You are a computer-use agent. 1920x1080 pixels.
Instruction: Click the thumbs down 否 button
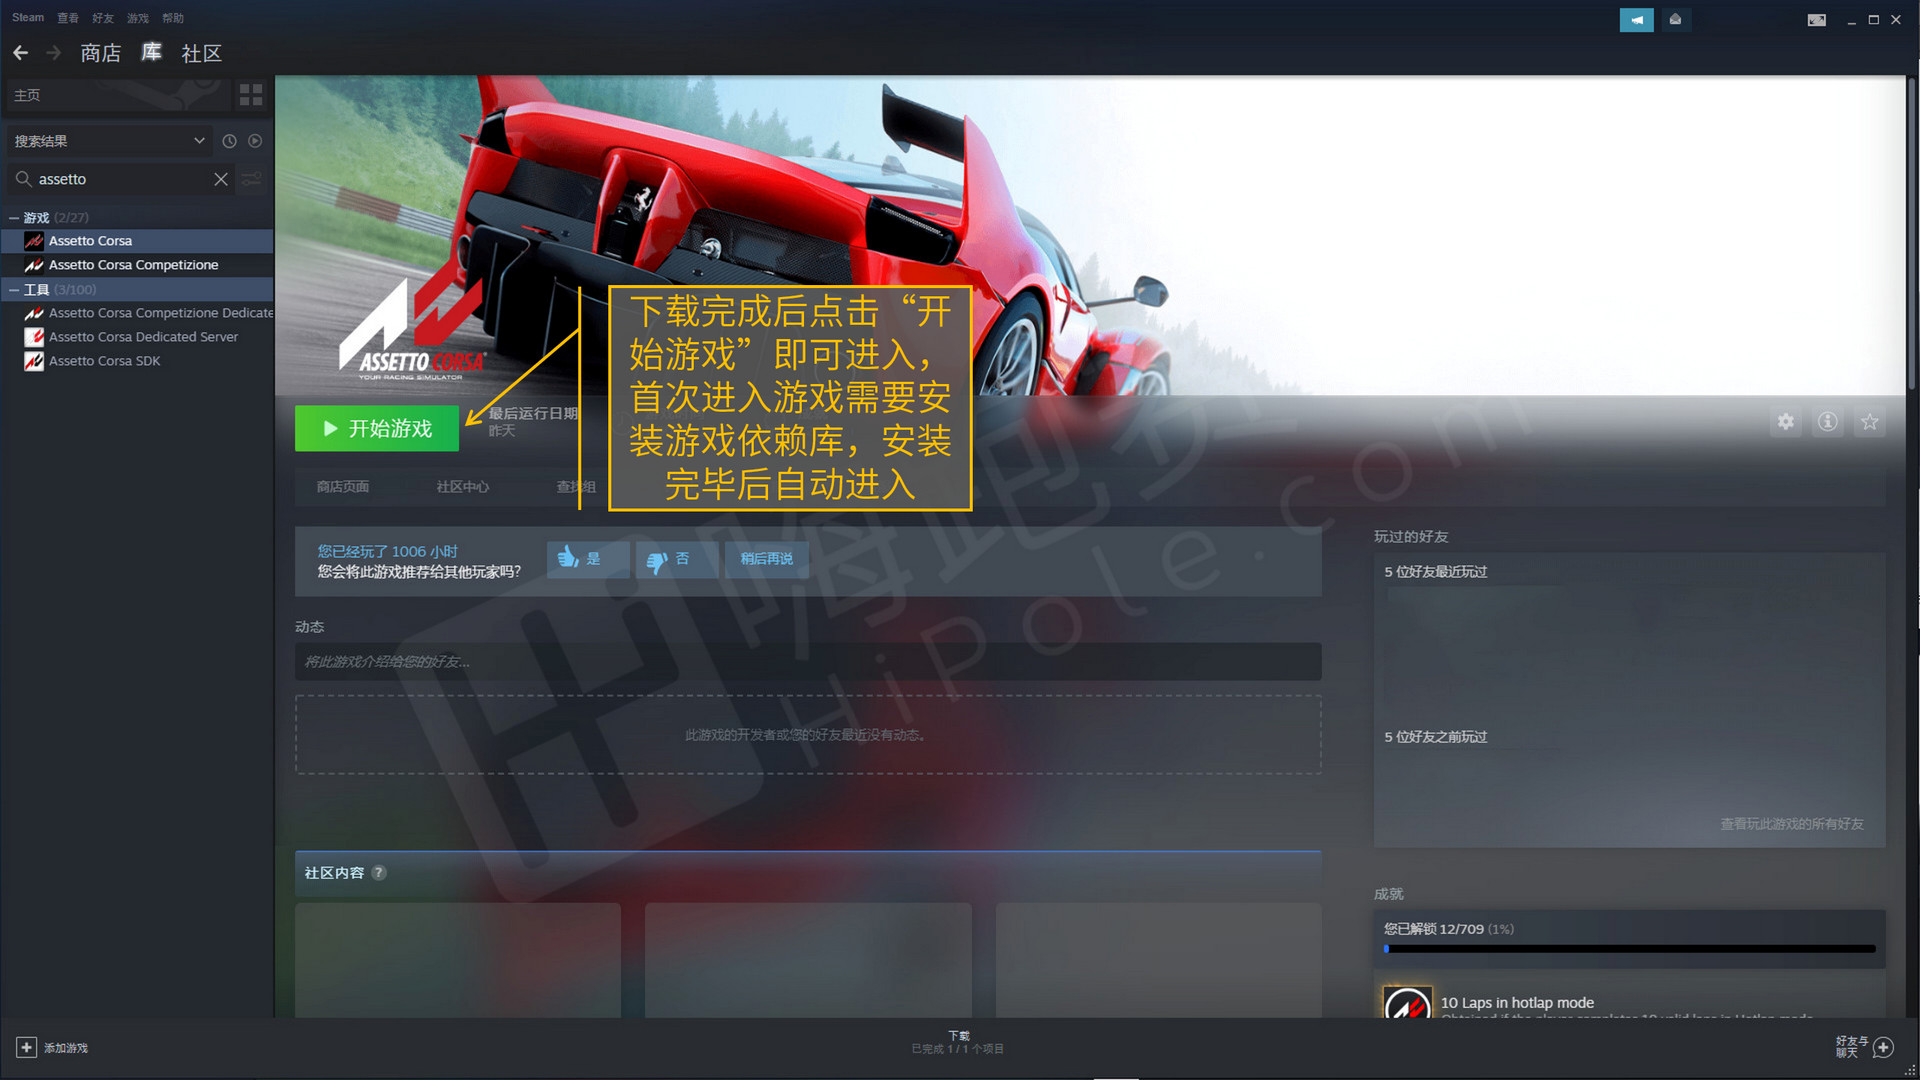677,559
